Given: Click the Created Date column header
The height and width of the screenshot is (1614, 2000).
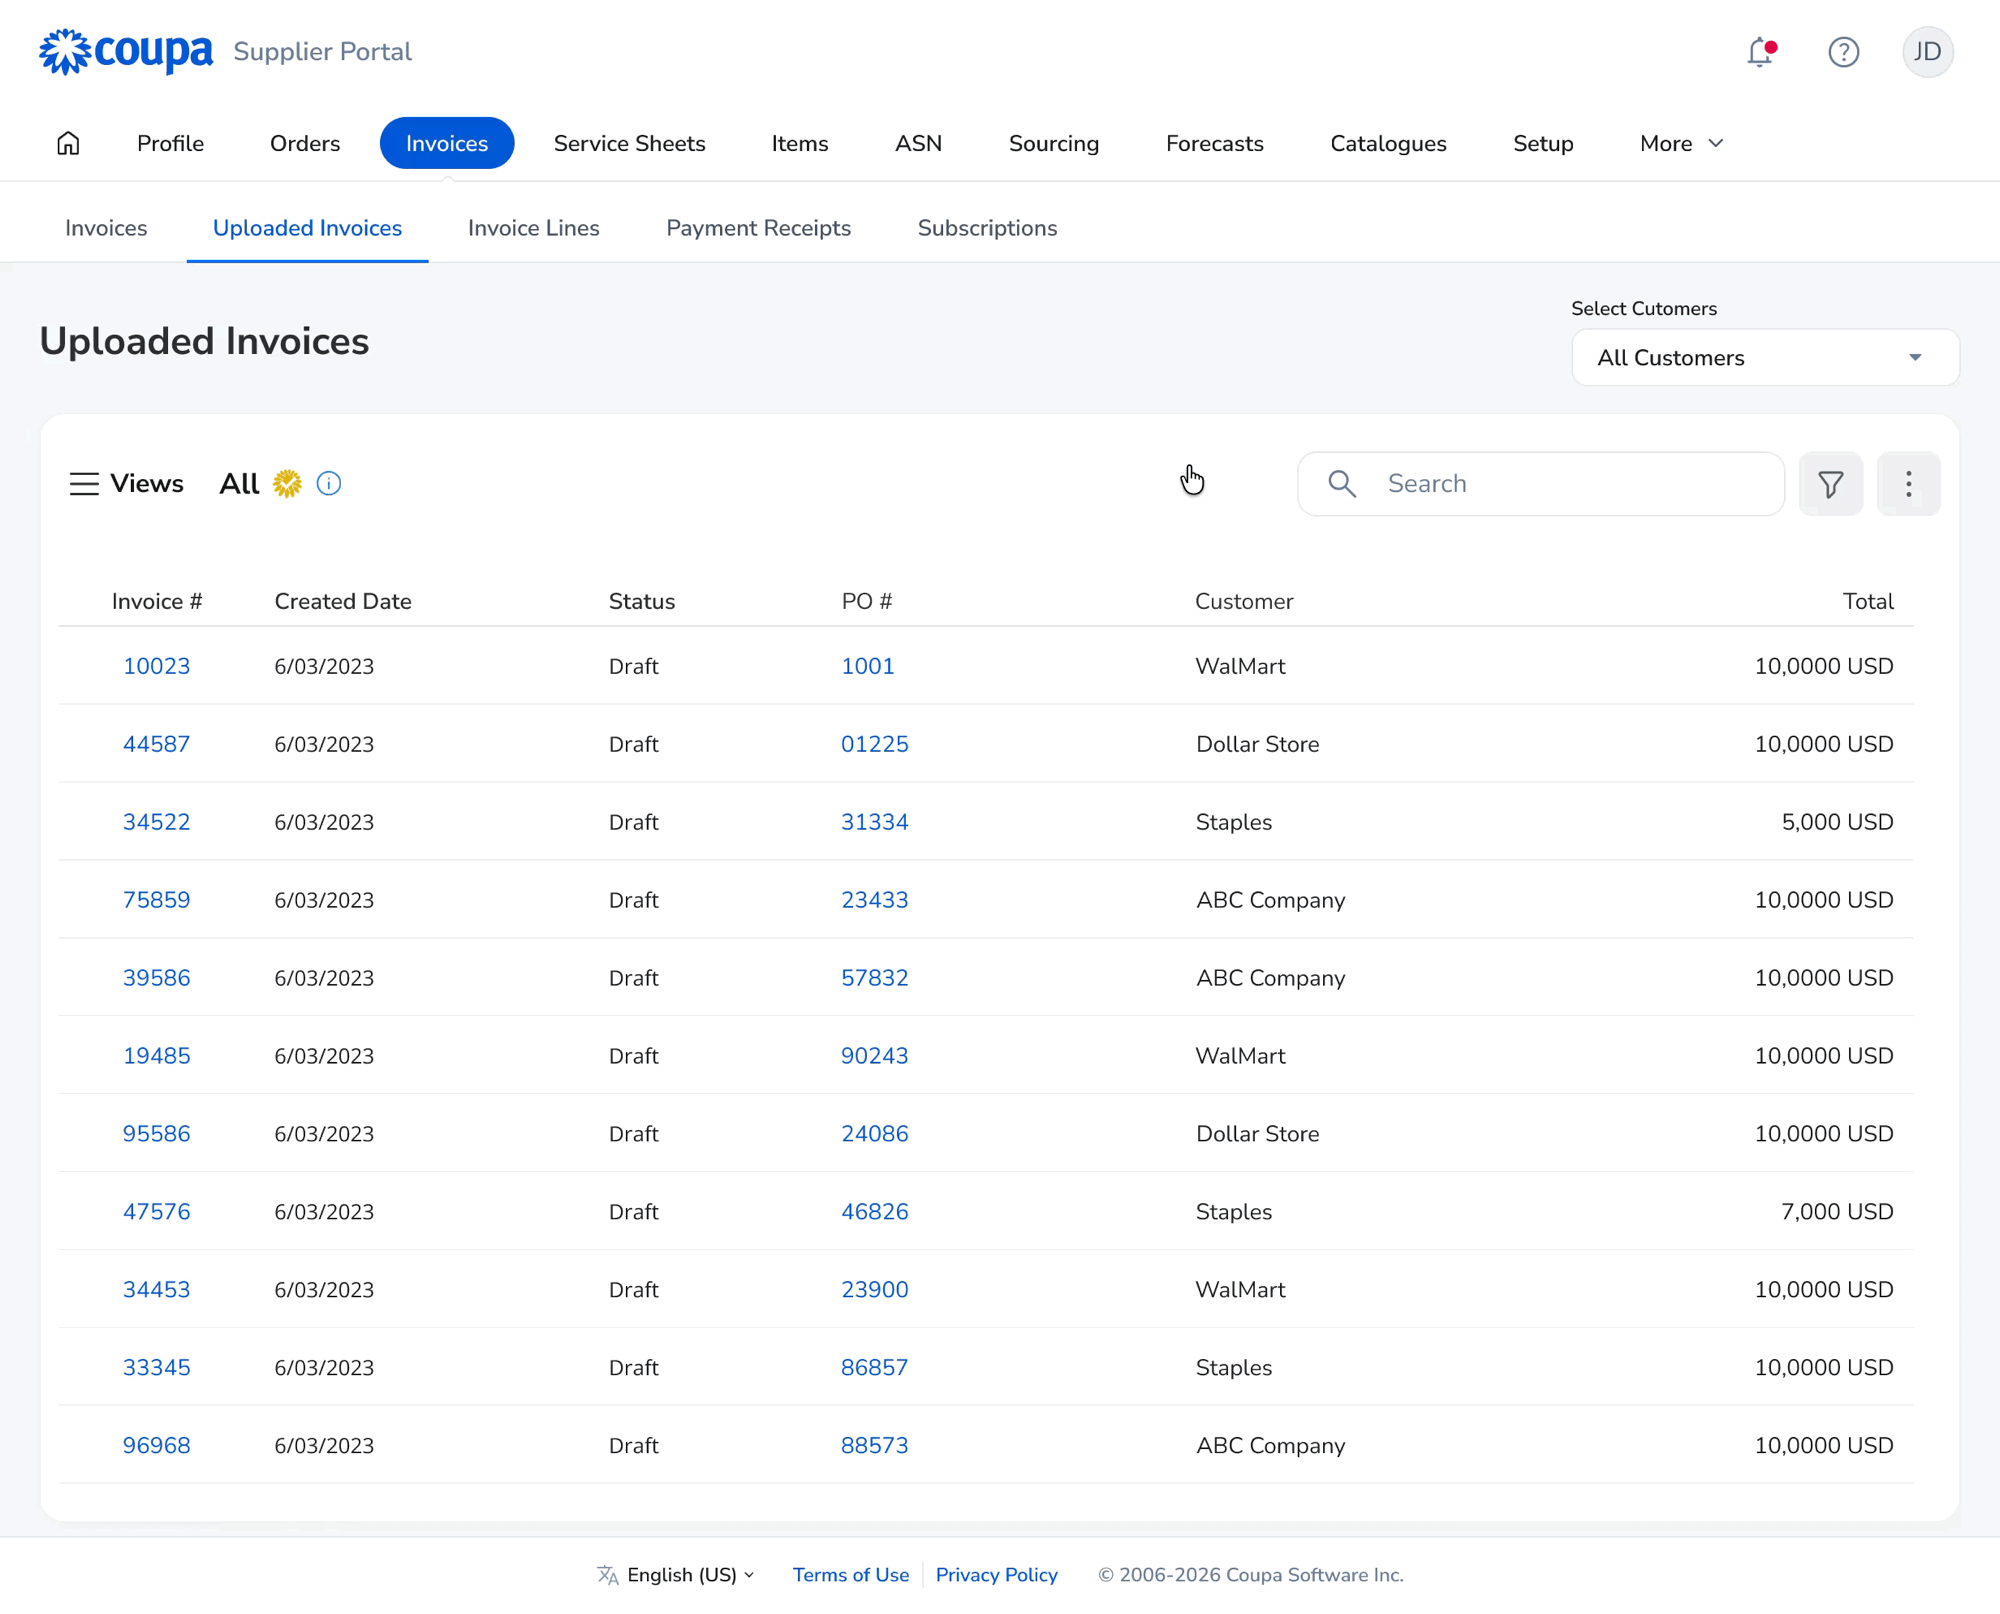Looking at the screenshot, I should tap(343, 601).
